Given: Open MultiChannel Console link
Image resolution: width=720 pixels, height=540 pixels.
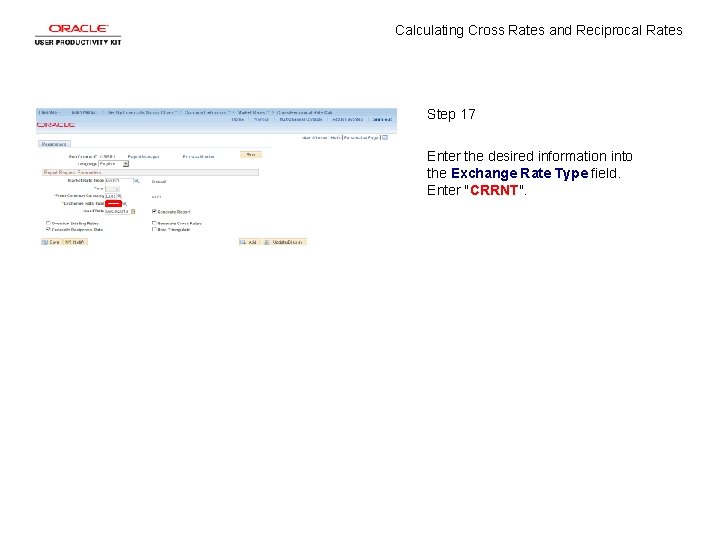Looking at the screenshot, I should point(301,119).
